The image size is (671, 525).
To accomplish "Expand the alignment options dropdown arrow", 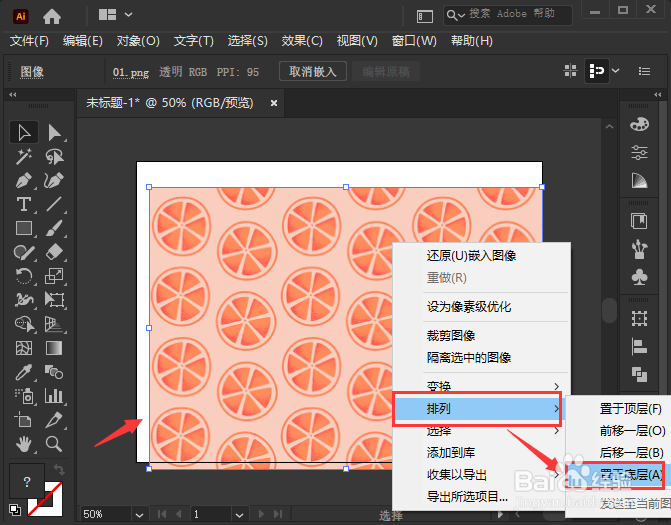I will pyautogui.click(x=616, y=71).
